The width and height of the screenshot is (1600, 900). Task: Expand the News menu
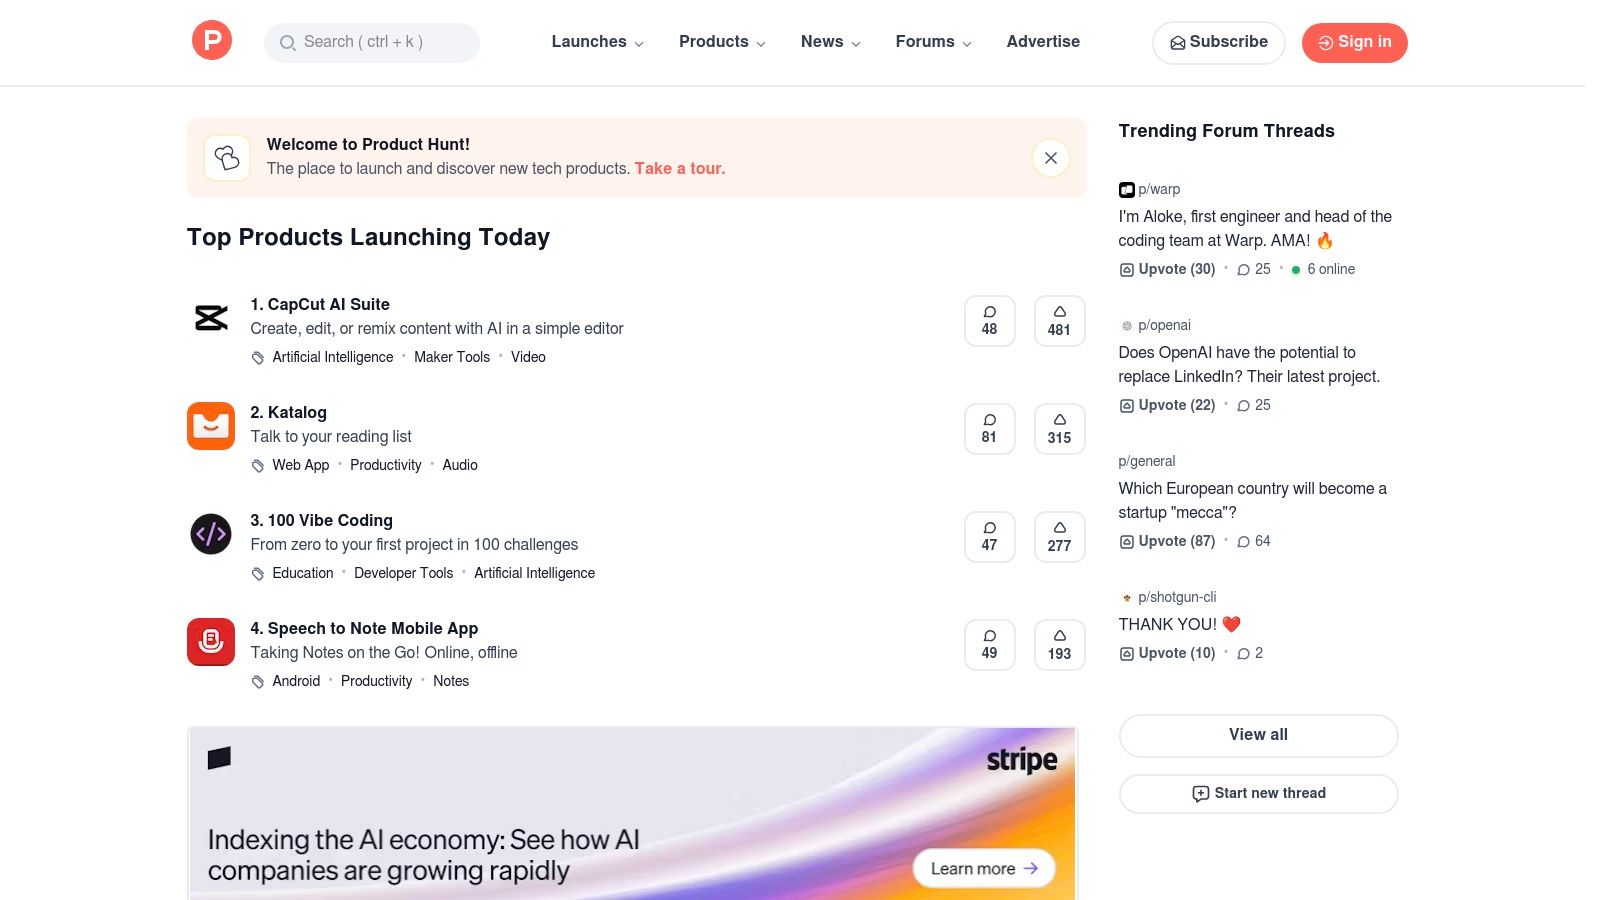(x=830, y=42)
